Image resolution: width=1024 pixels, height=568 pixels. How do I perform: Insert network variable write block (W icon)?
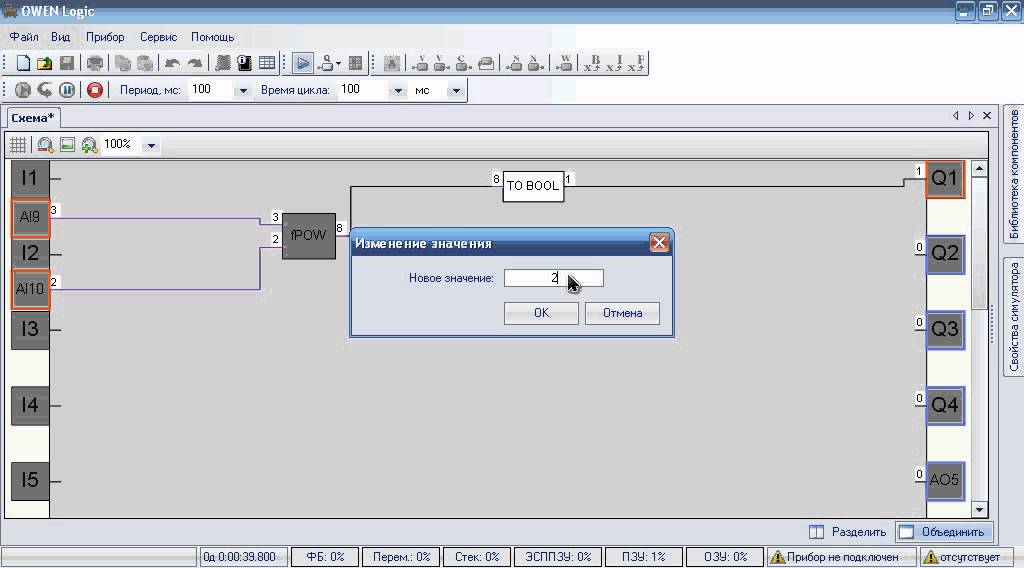point(564,63)
